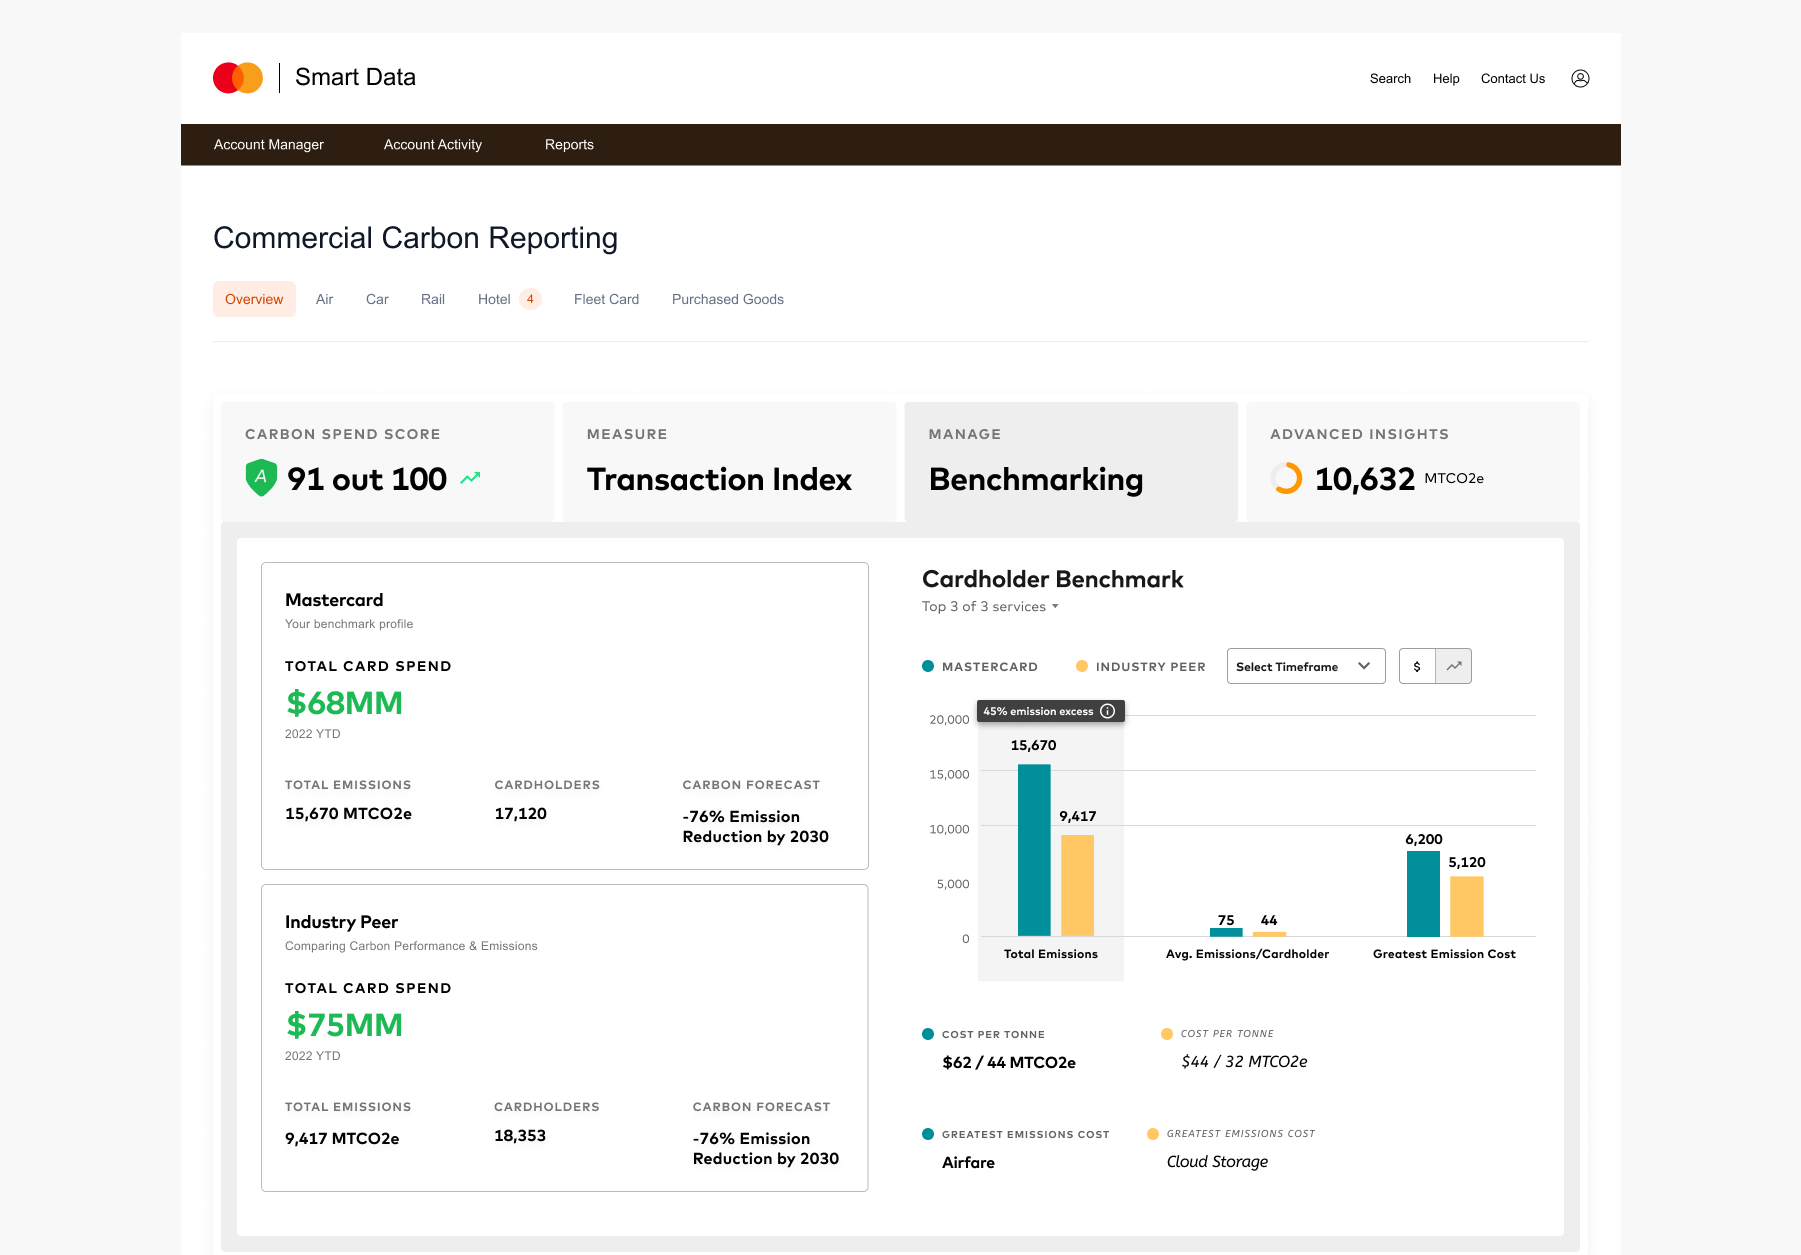Click the teal 6,200 Greatest Emission Cost bar
The width and height of the screenshot is (1801, 1255).
pos(1423,893)
